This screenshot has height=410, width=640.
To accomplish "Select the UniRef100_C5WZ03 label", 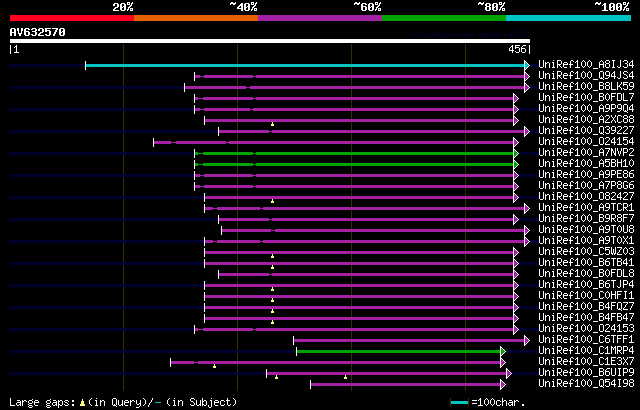I will 586,252.
